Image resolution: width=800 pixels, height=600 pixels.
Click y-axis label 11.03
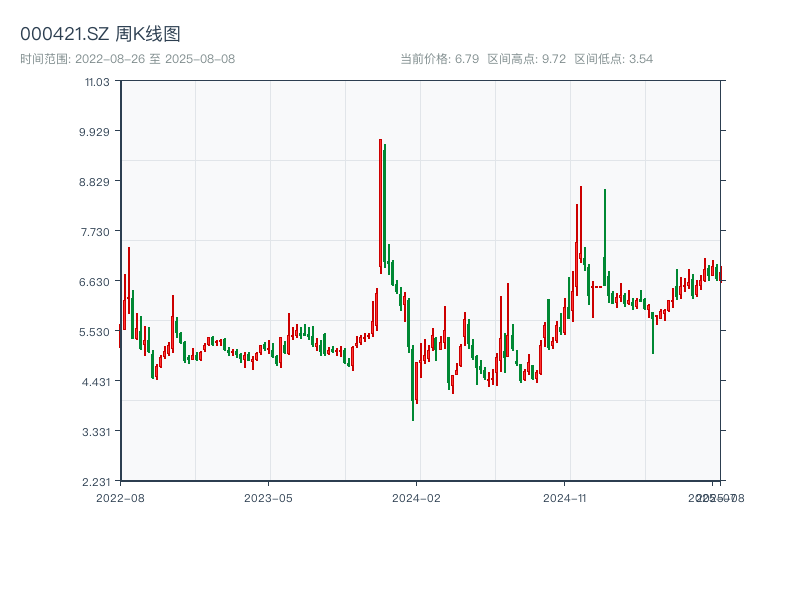[97, 82]
